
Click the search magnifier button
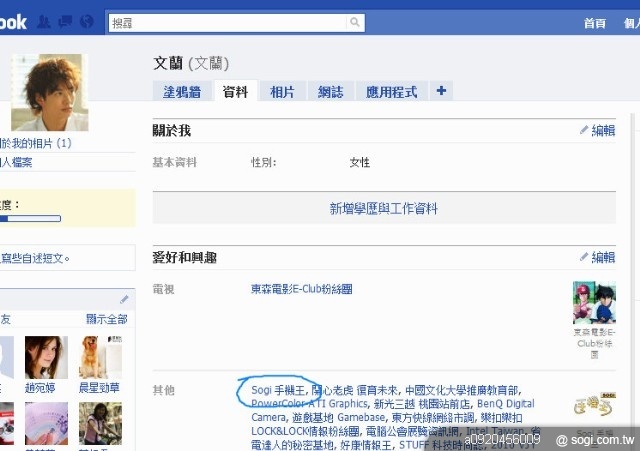tap(355, 22)
